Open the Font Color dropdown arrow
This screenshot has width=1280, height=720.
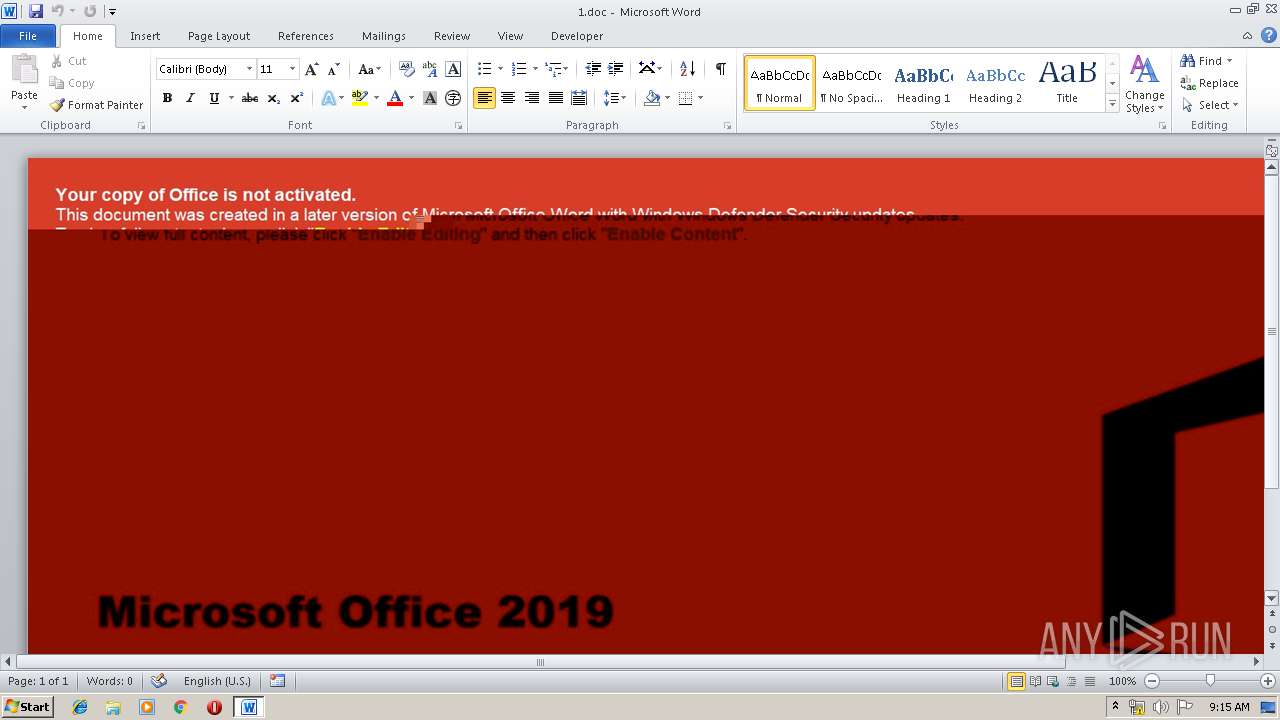pos(412,98)
